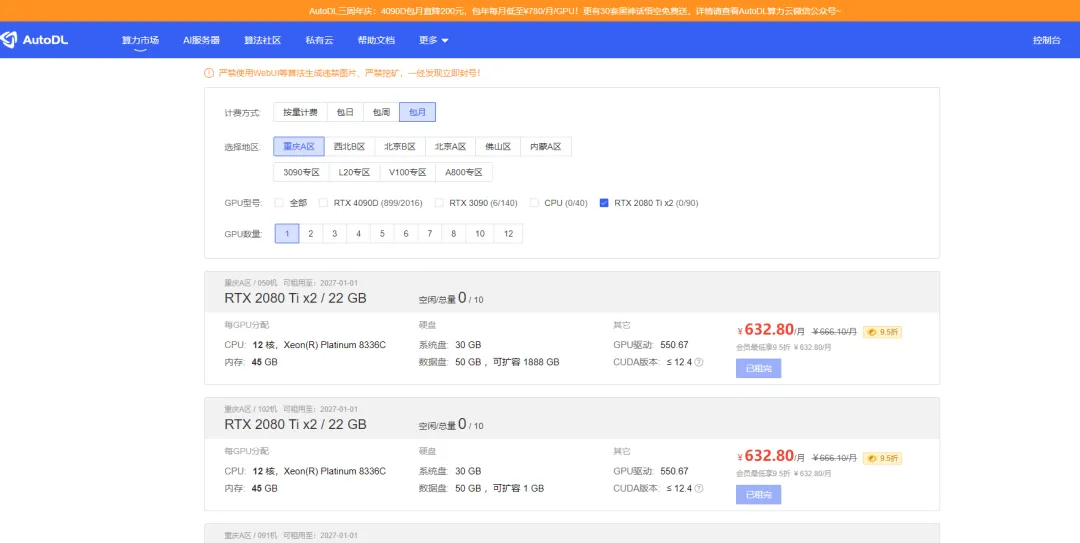The height and width of the screenshot is (543, 1080).
Task: Set GPU count to 5
Action: click(382, 234)
